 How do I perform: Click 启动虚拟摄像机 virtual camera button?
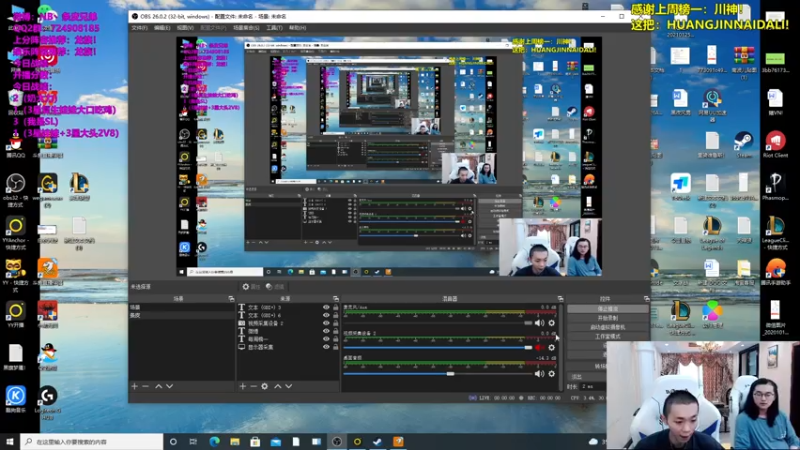[607, 327]
